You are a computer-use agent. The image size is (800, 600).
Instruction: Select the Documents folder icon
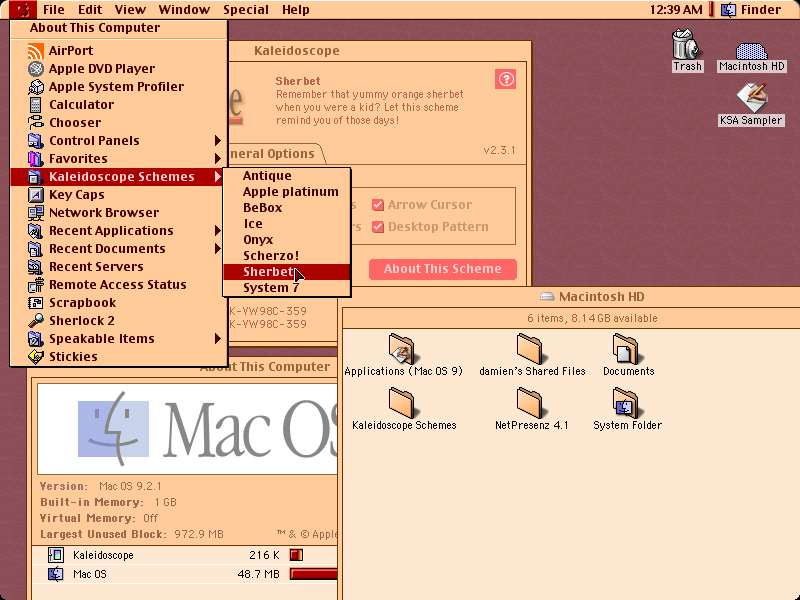[x=626, y=348]
